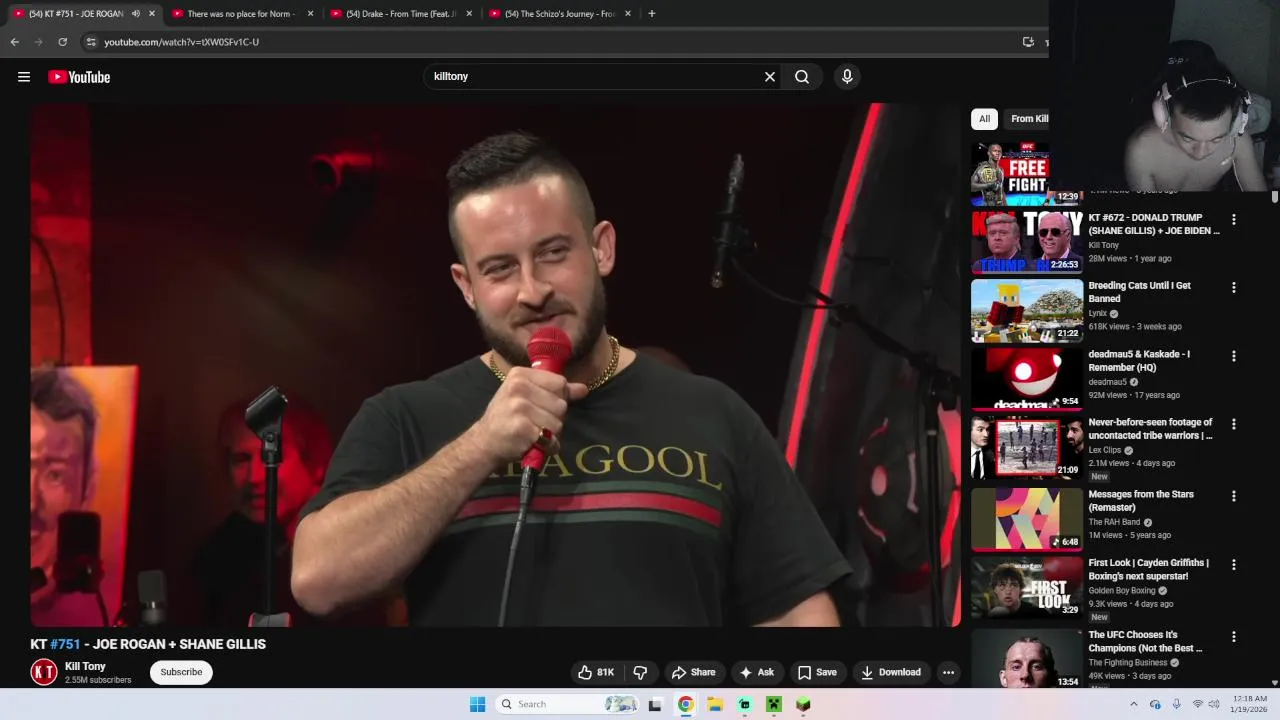Mute the KT #751 tab audio icon
This screenshot has width=1280, height=720.
pyautogui.click(x=135, y=14)
